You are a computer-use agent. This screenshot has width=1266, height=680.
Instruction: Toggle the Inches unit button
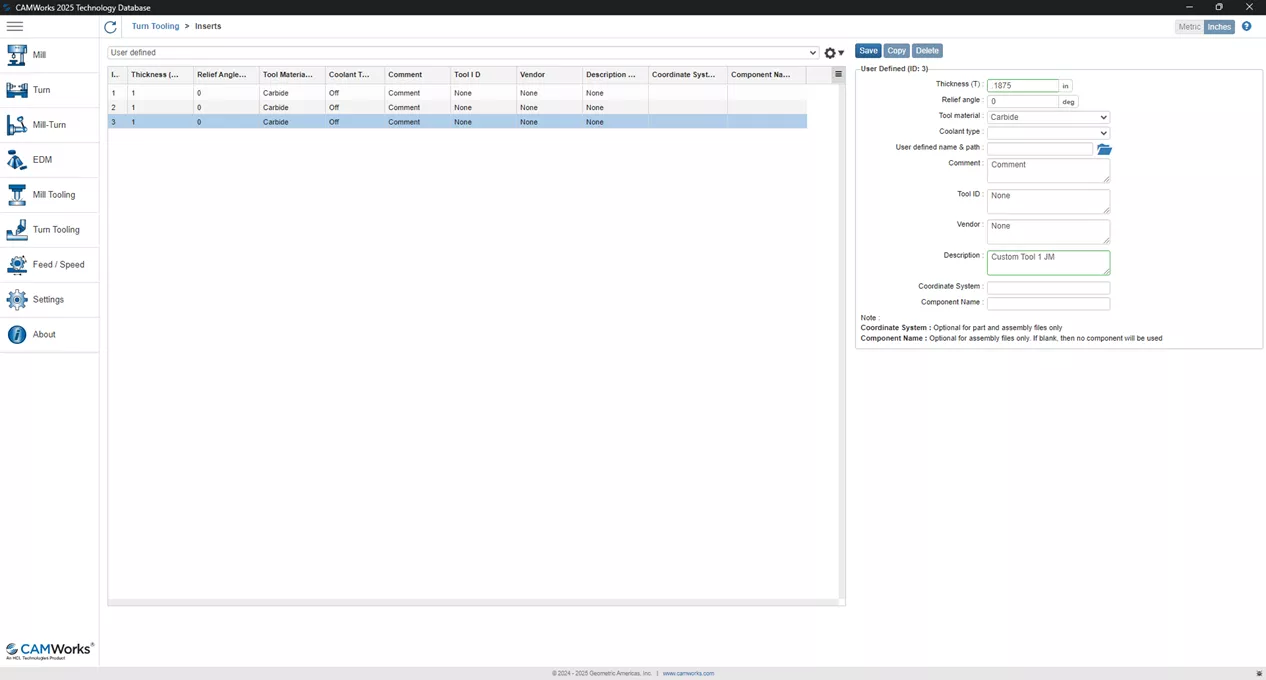pos(1219,26)
